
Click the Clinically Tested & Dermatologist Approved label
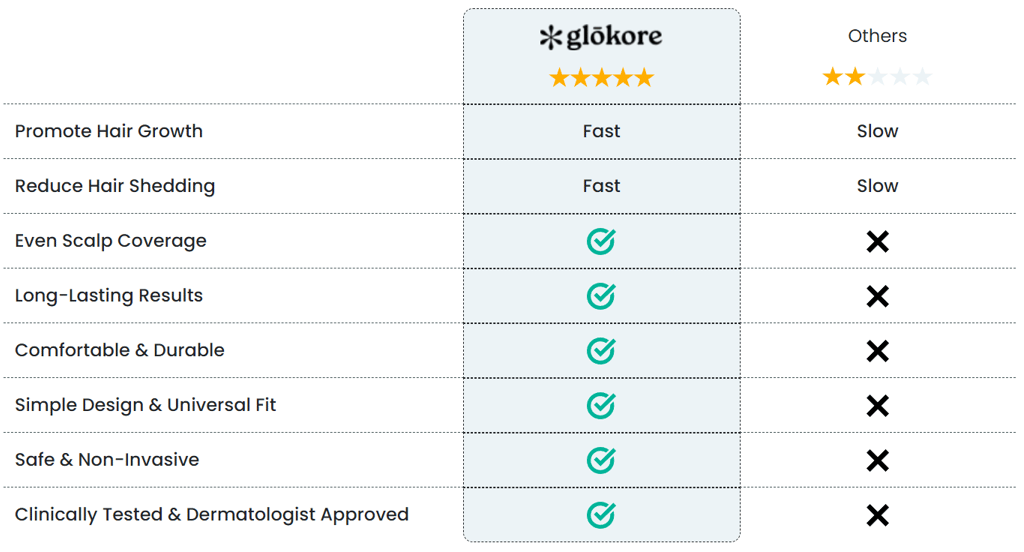point(212,515)
